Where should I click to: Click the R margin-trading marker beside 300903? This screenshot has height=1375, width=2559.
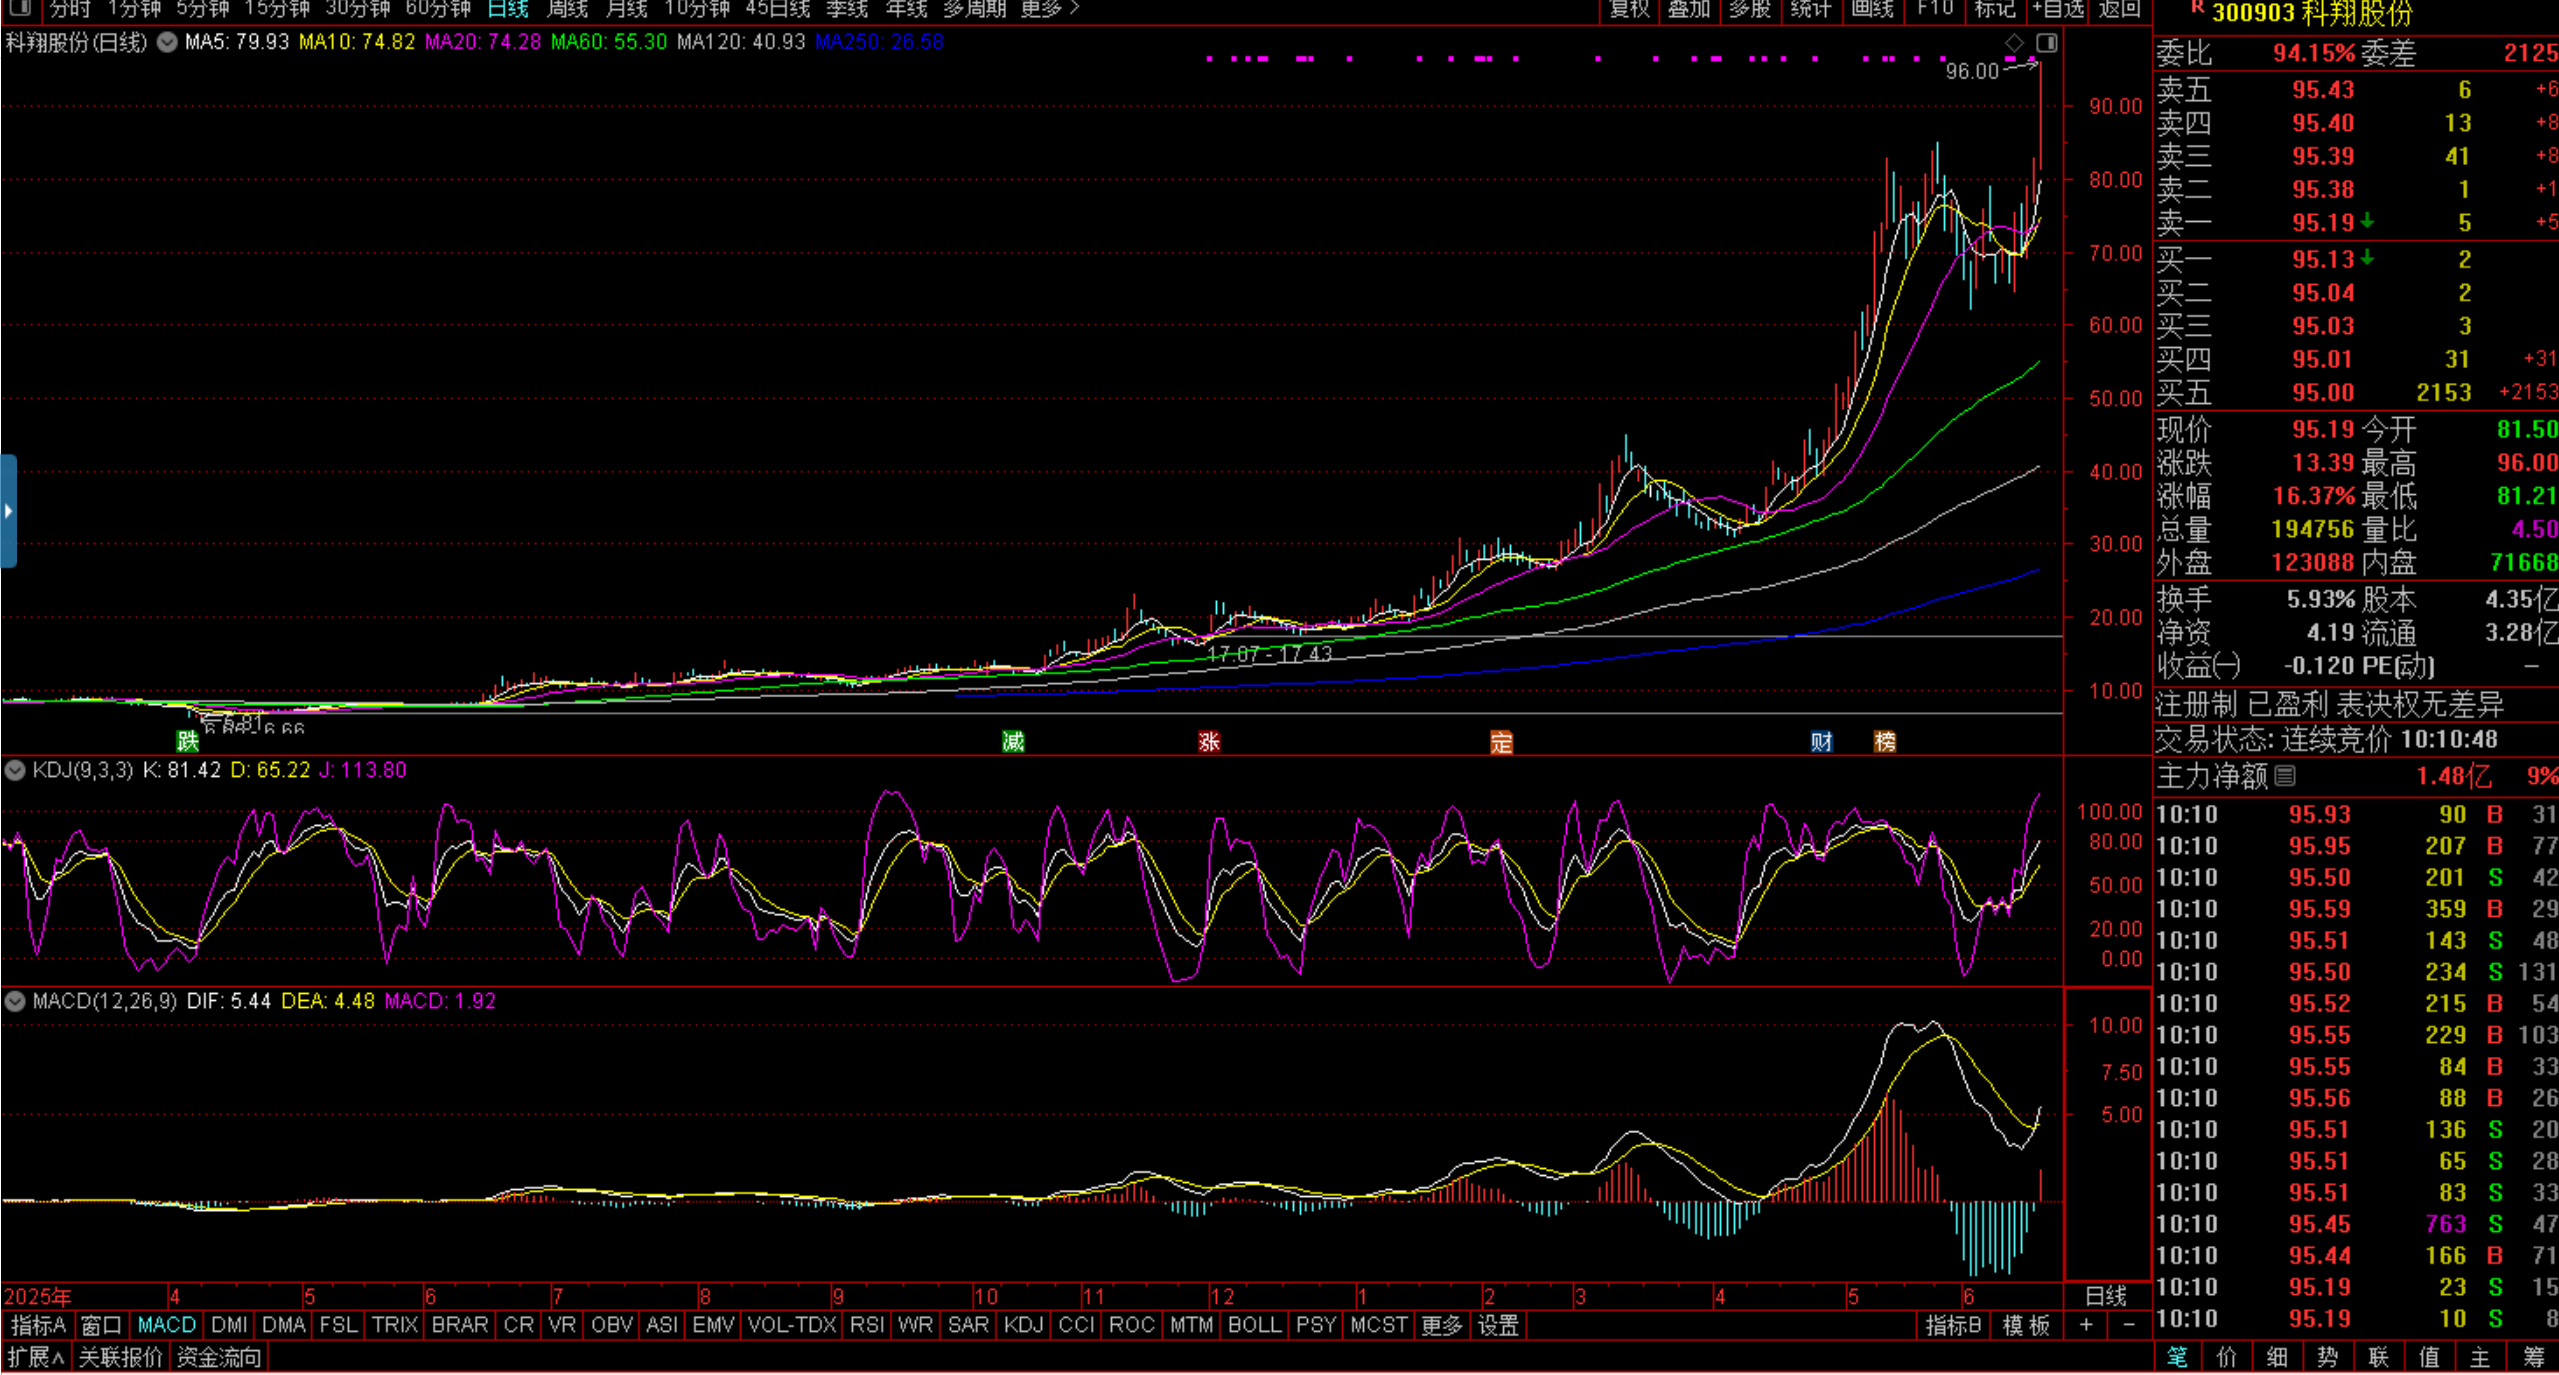[x=2197, y=7]
